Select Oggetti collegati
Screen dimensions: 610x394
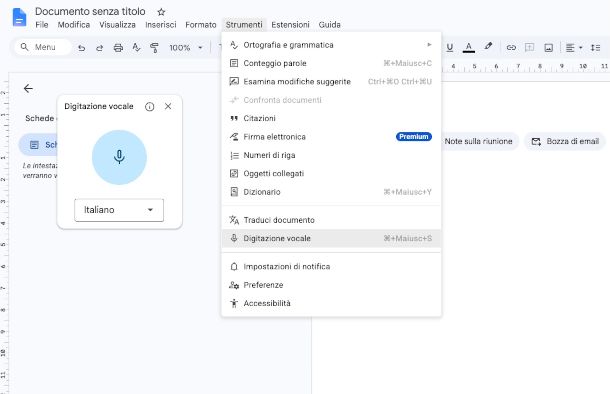click(x=331, y=173)
